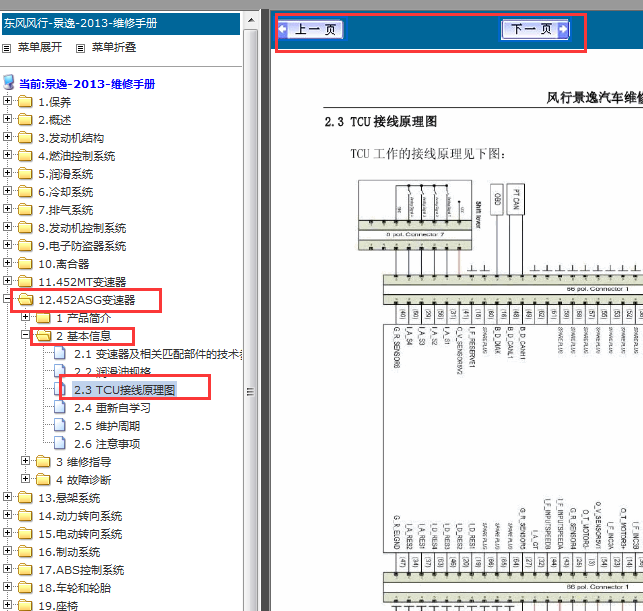Go to previous page (上一页)
Screen dimensions: 643x611
point(311,30)
